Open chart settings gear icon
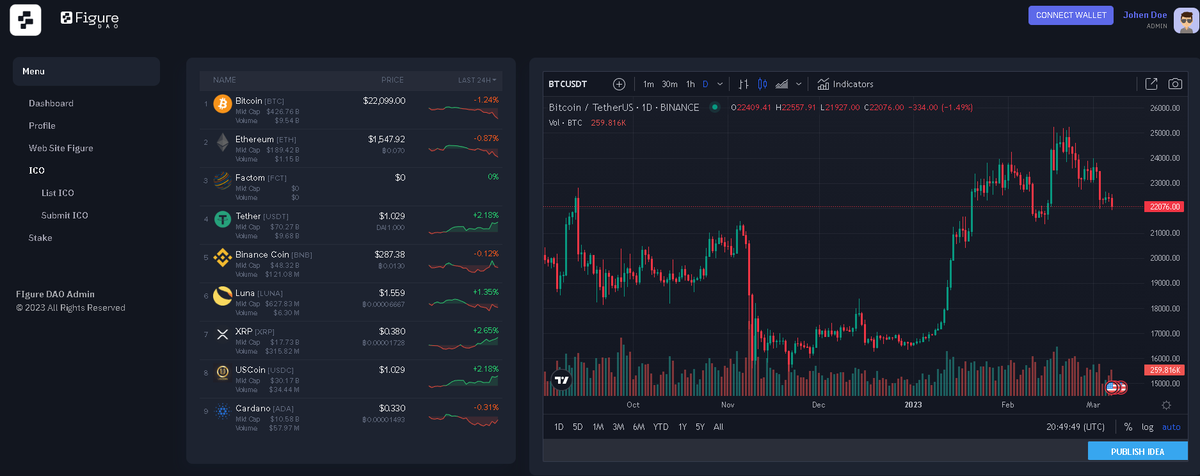The image size is (1200, 476). tap(1166, 405)
